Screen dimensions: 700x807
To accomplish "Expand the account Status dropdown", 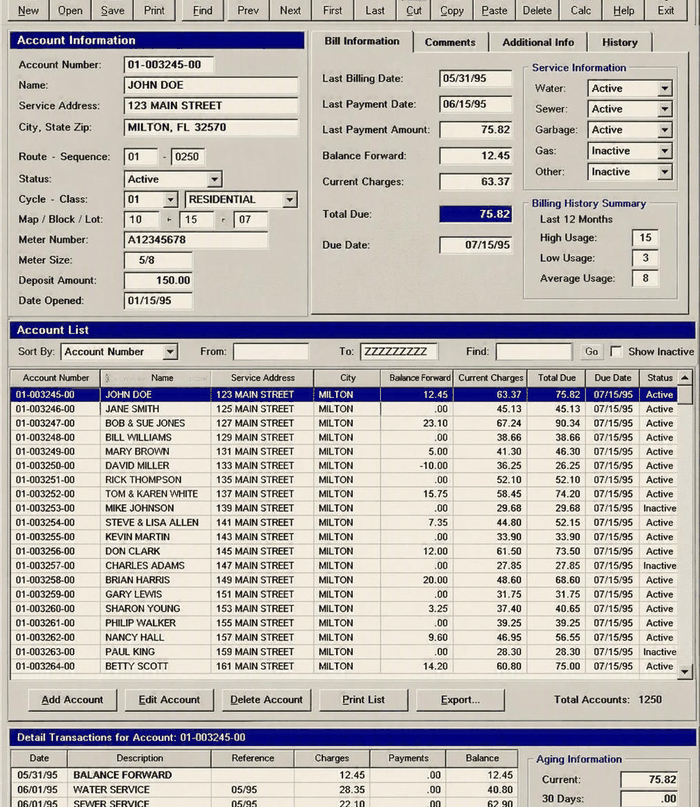I will coord(214,179).
